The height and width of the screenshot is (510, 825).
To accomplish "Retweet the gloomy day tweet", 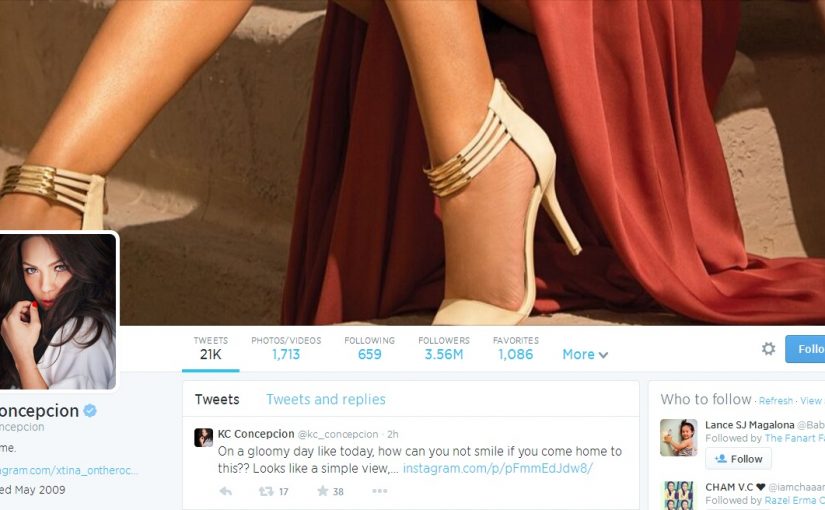I will (266, 491).
